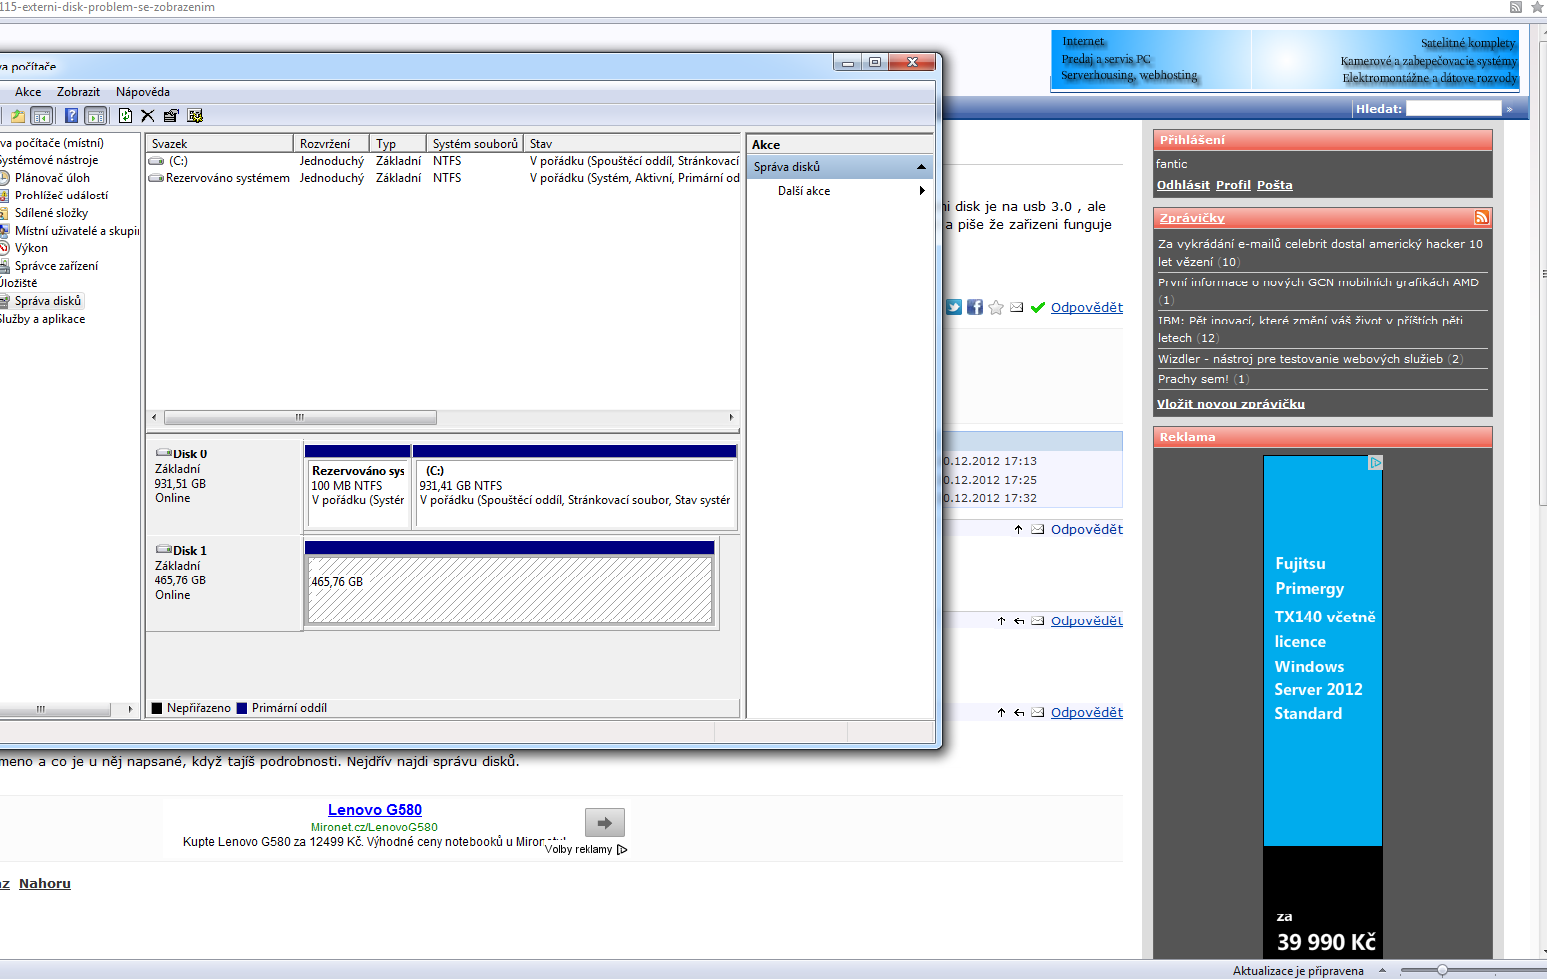Viewport: 1547px width, 979px height.
Task: Collapse the Správa disků section in Akce pane
Action: point(921,167)
